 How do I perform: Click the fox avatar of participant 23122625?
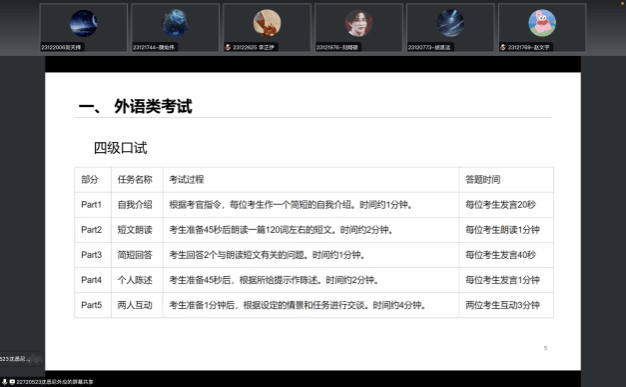coord(267,23)
